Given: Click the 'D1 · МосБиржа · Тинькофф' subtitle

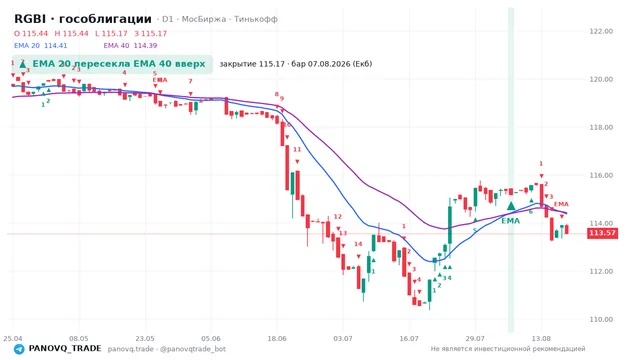Looking at the screenshot, I should [220, 19].
